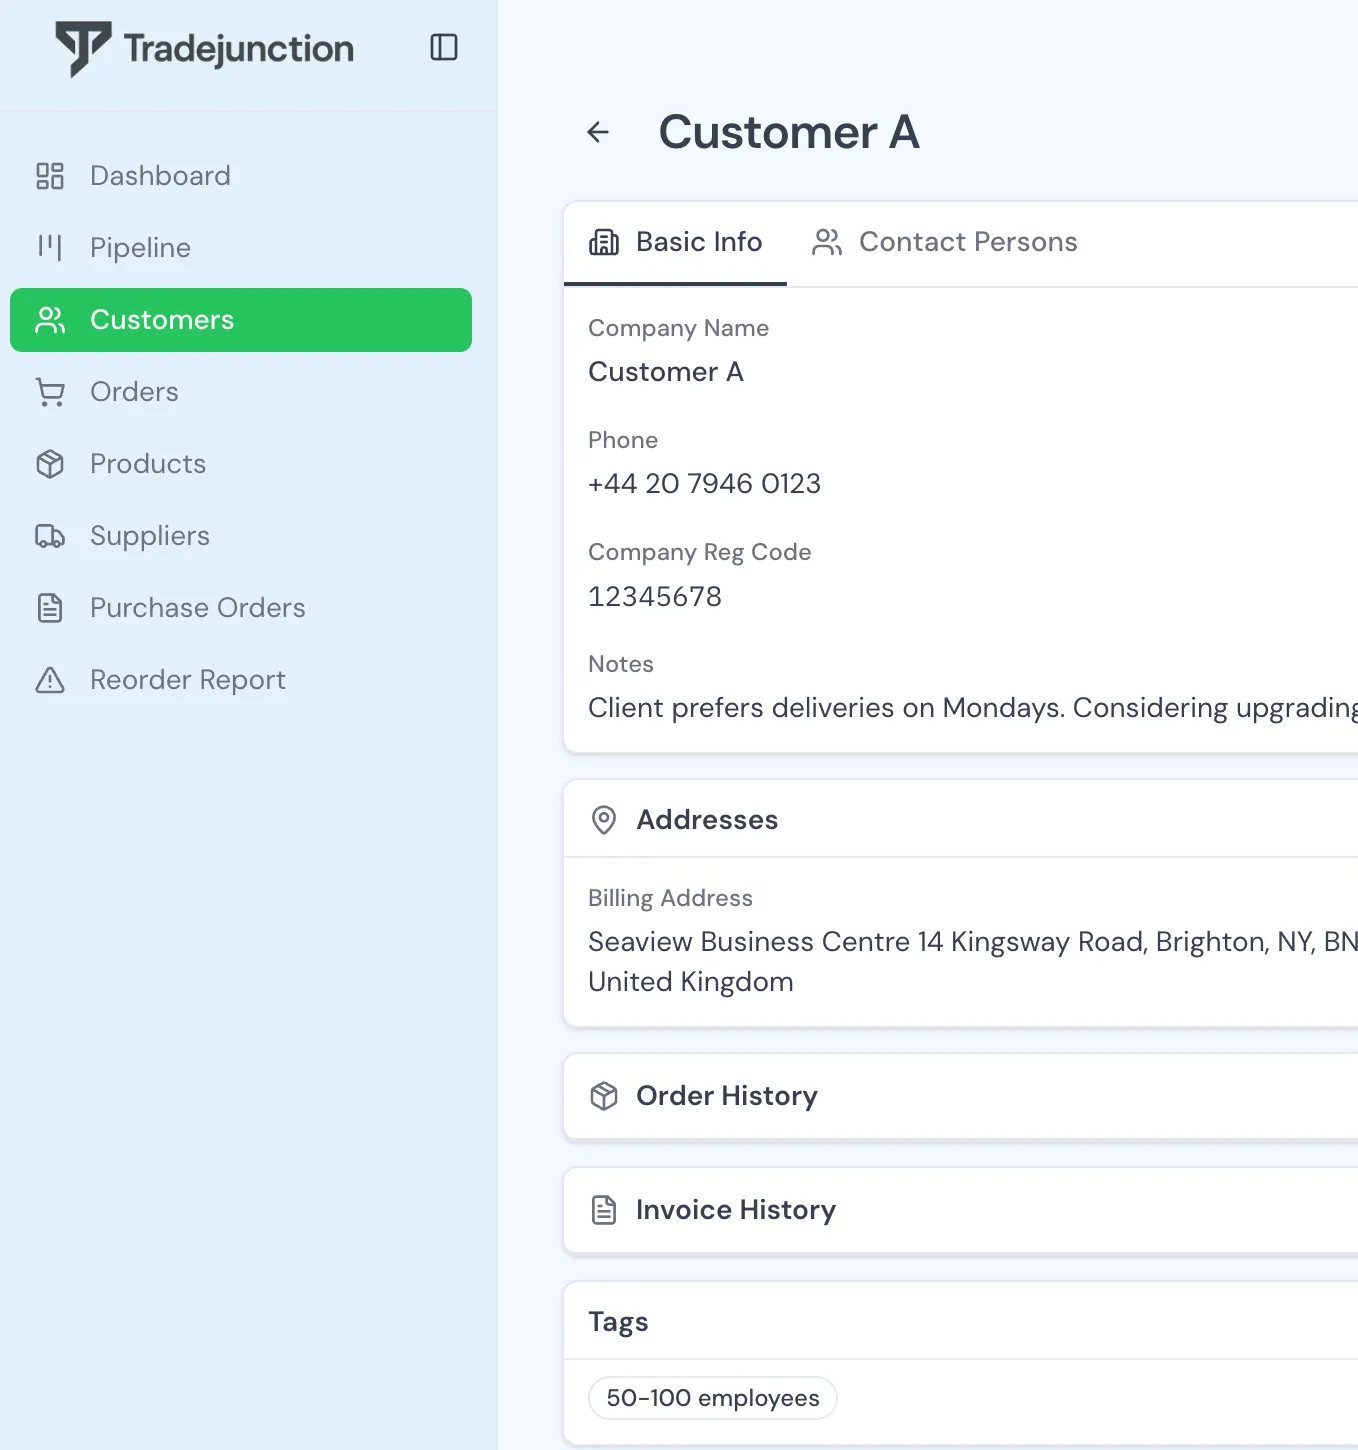Click the Pipeline columns icon
1358x1450 pixels.
(x=50, y=248)
